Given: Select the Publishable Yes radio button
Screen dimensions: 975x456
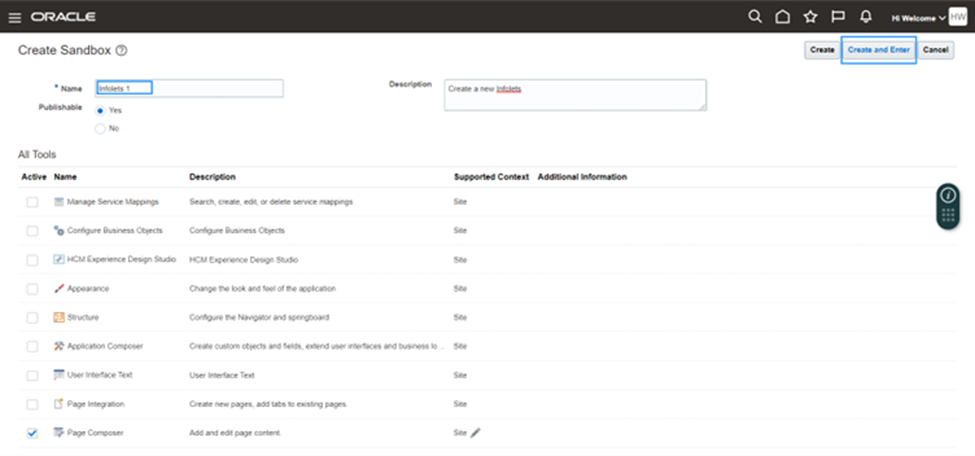Looking at the screenshot, I should pyautogui.click(x=100, y=111).
